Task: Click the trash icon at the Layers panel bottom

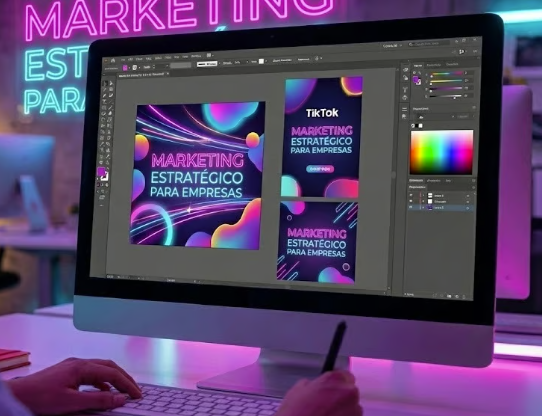Action: point(464,297)
